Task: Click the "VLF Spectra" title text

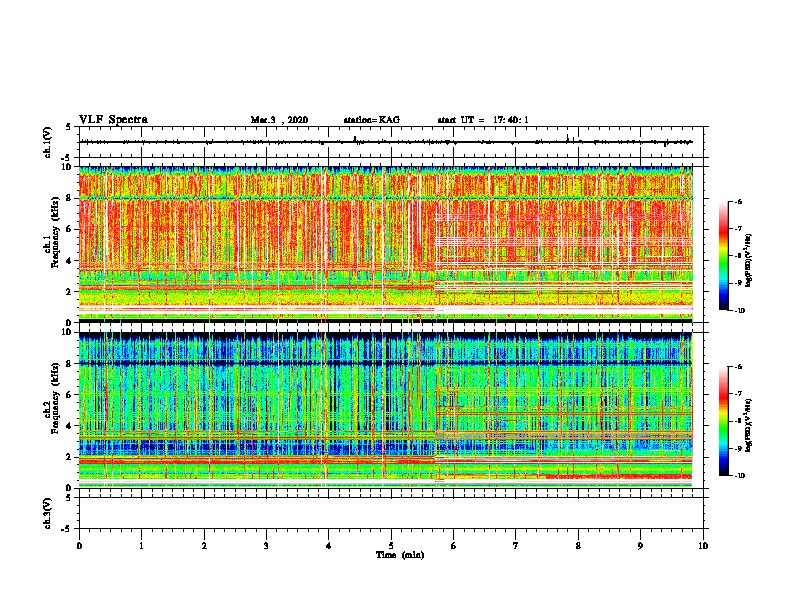Action: (113, 120)
